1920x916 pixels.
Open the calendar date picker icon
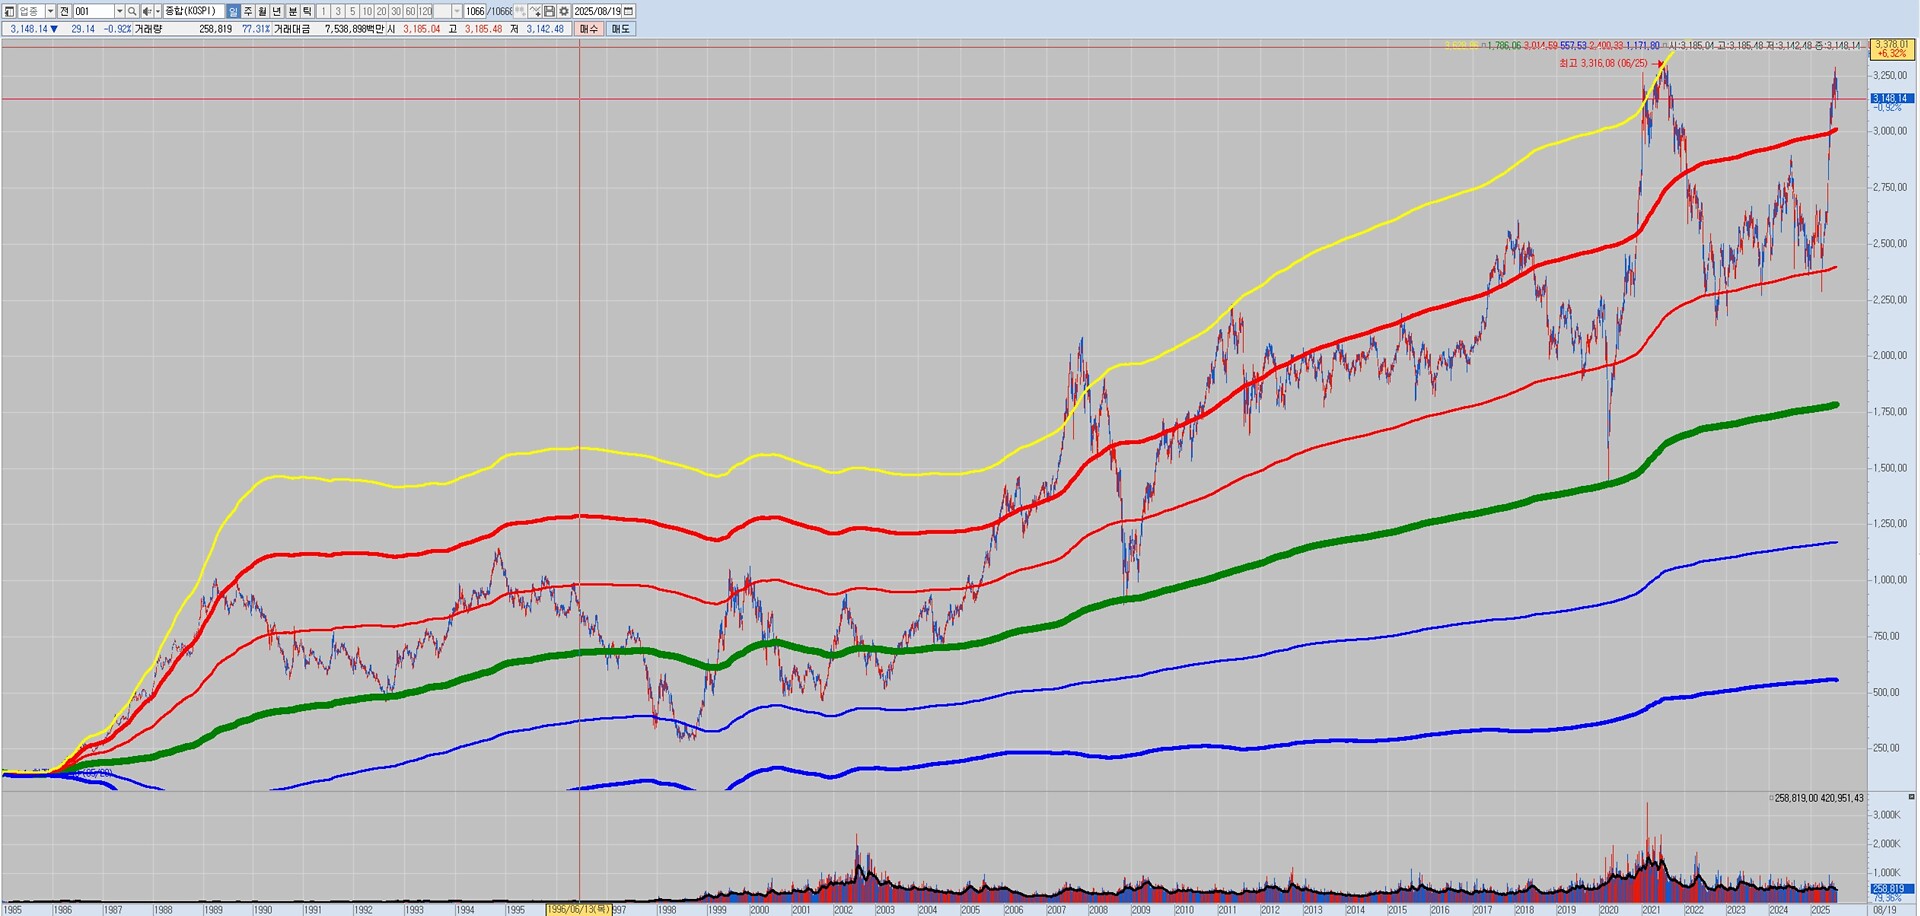pyautogui.click(x=628, y=11)
